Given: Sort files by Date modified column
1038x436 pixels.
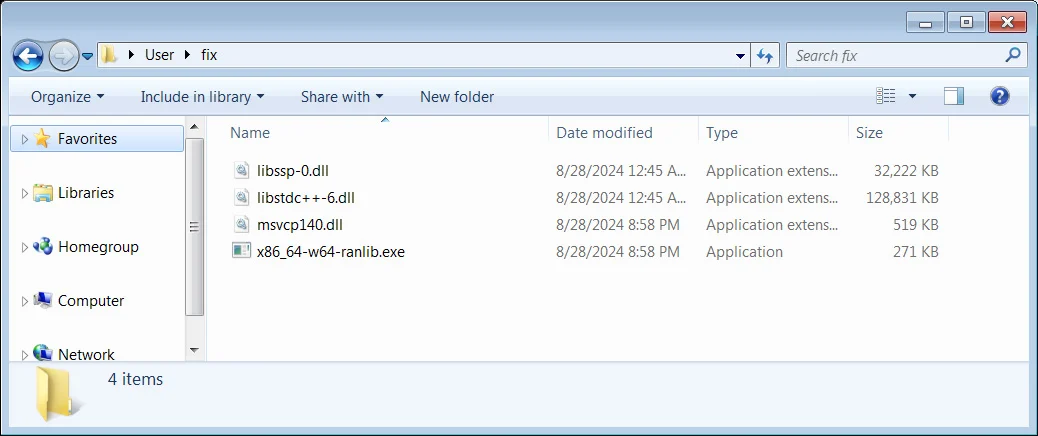Looking at the screenshot, I should tap(604, 132).
